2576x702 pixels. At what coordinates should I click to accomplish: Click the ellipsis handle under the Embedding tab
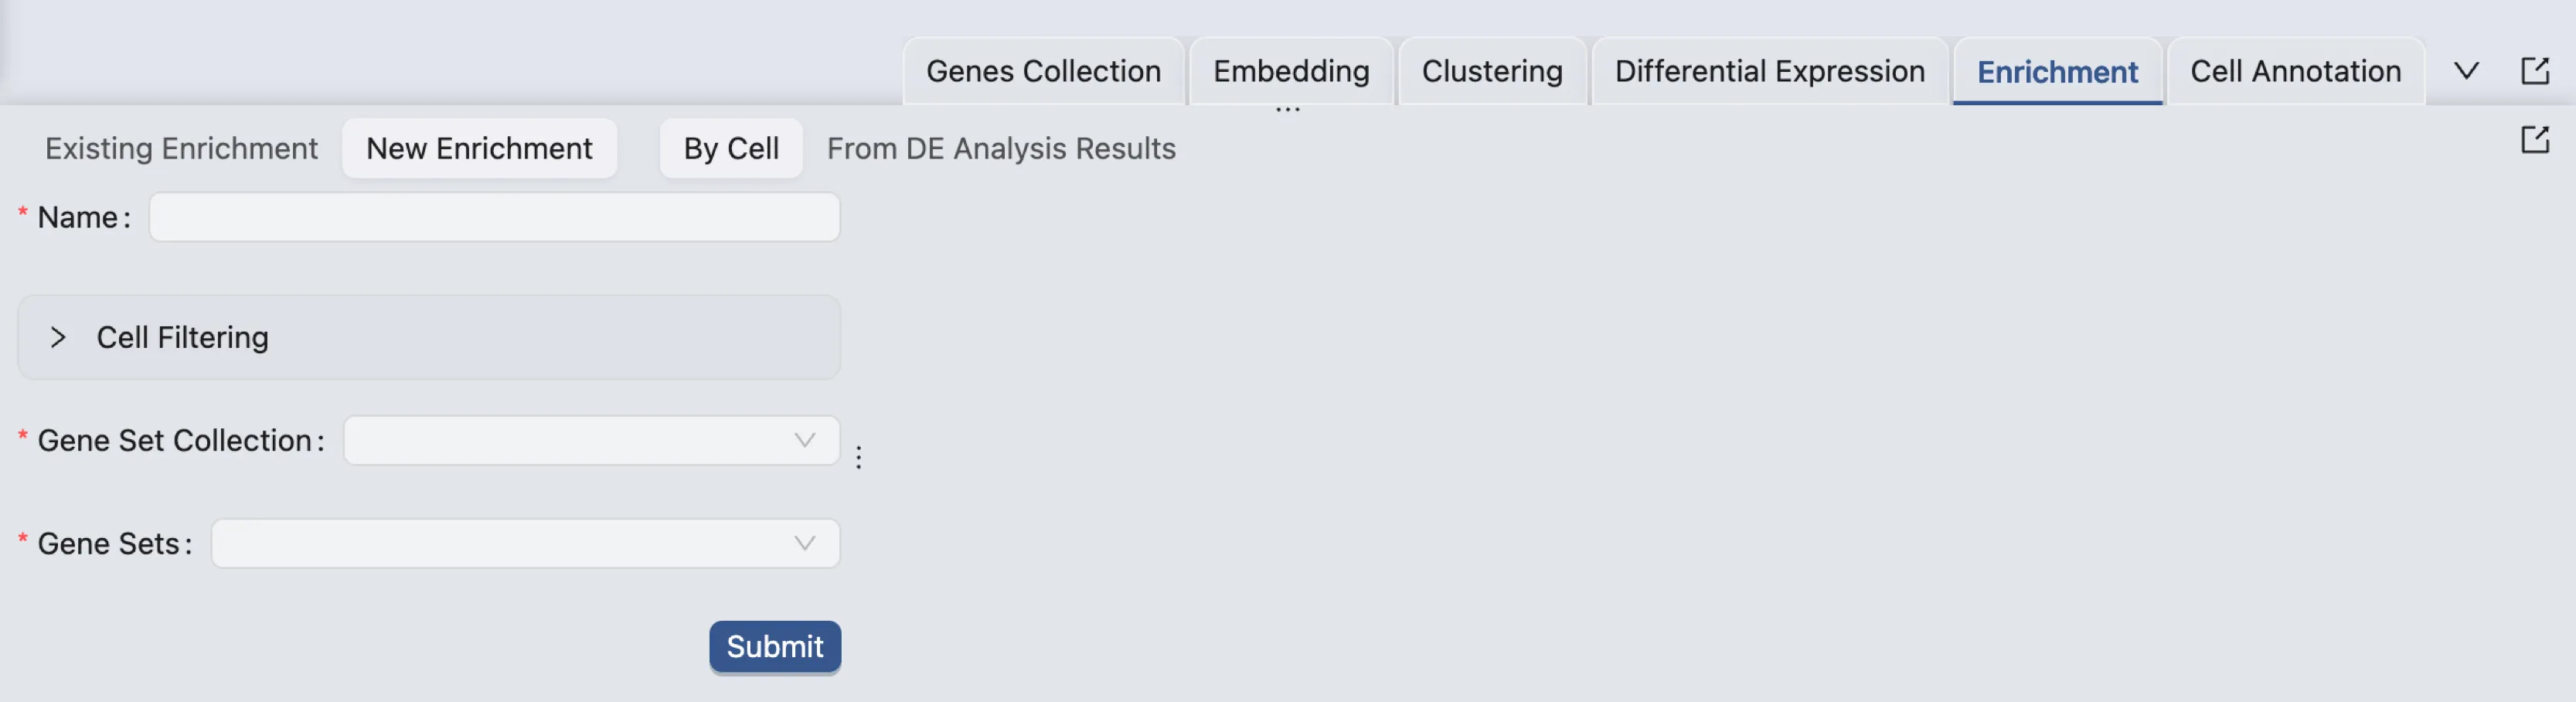[x=1288, y=109]
